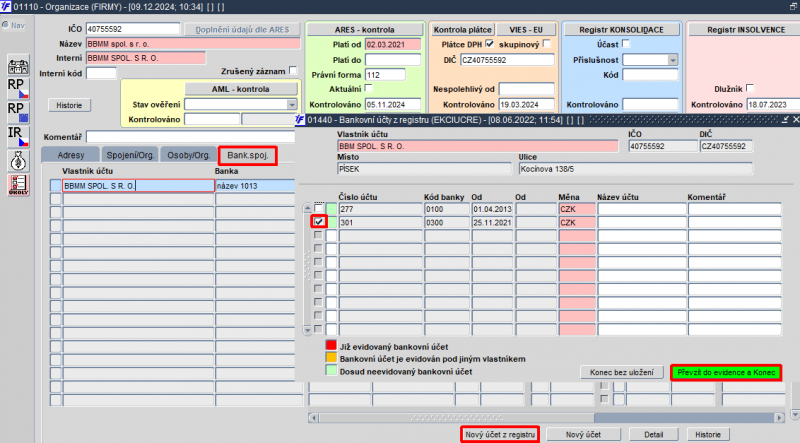Select the bank code 0300 cell
Viewport: 800px width, 443px height.
click(x=446, y=223)
